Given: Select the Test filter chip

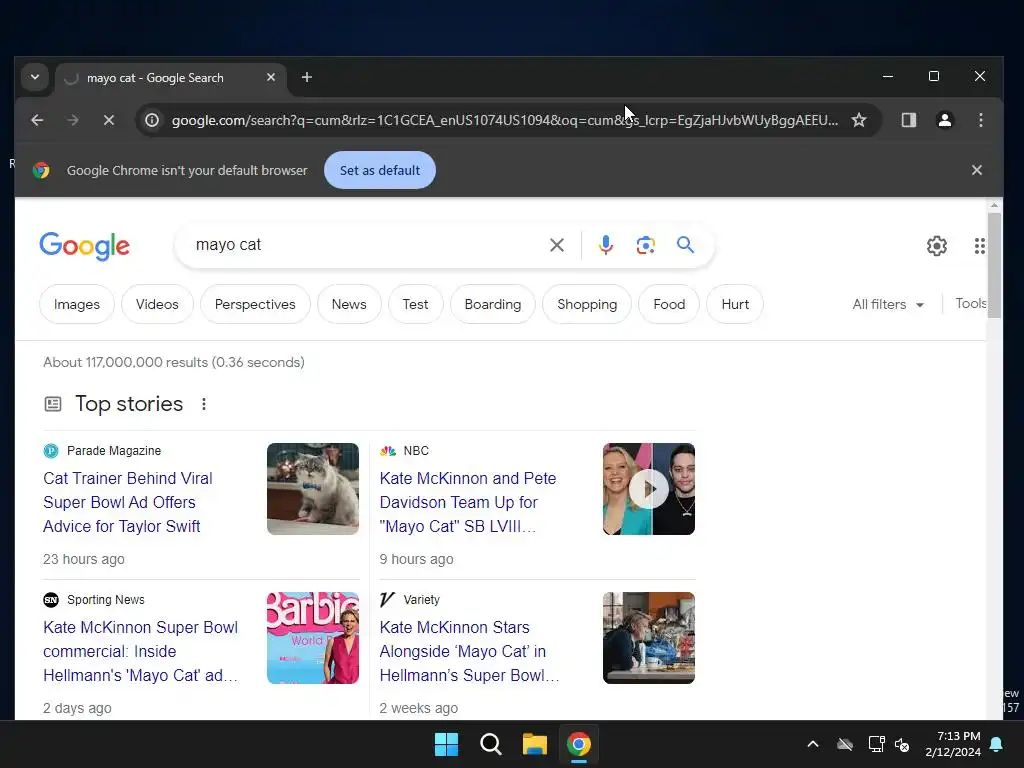Looking at the screenshot, I should pos(415,304).
